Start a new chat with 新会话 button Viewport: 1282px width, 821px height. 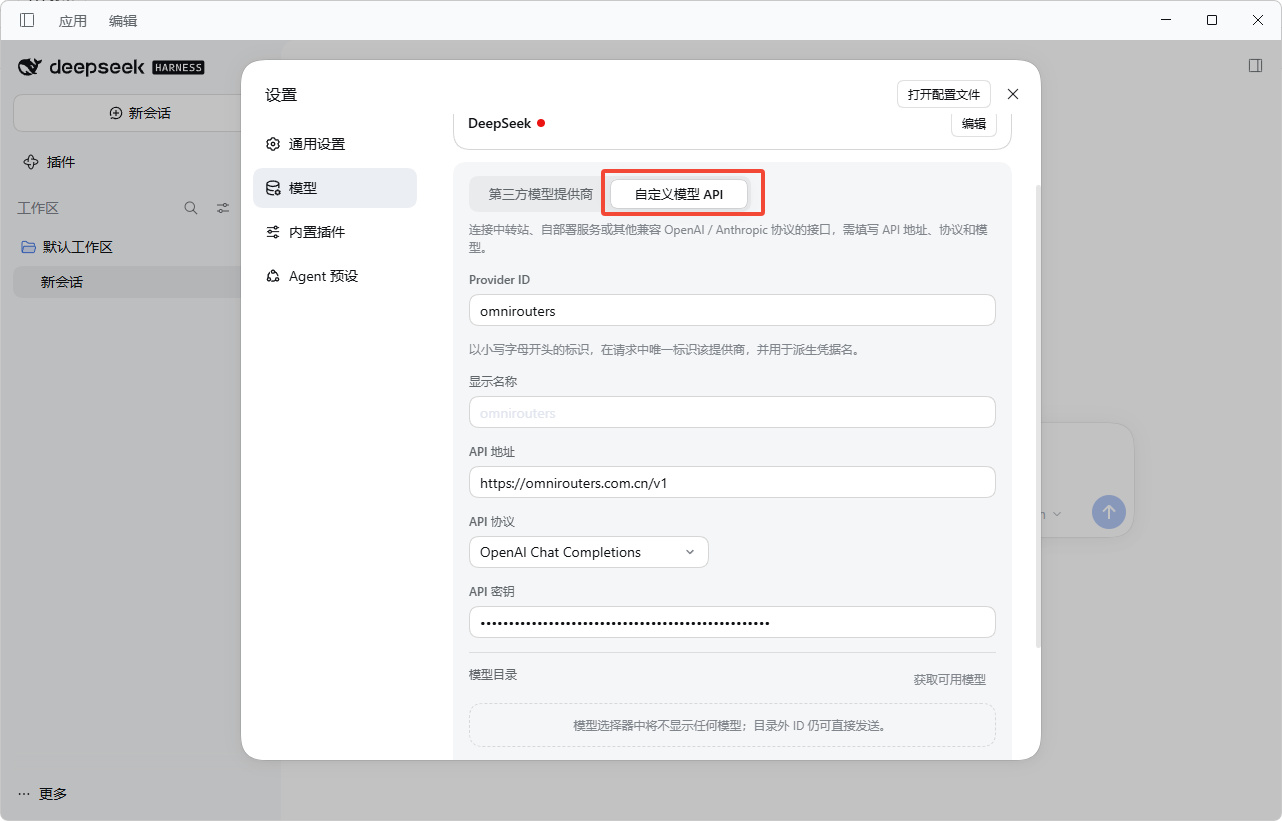140,113
